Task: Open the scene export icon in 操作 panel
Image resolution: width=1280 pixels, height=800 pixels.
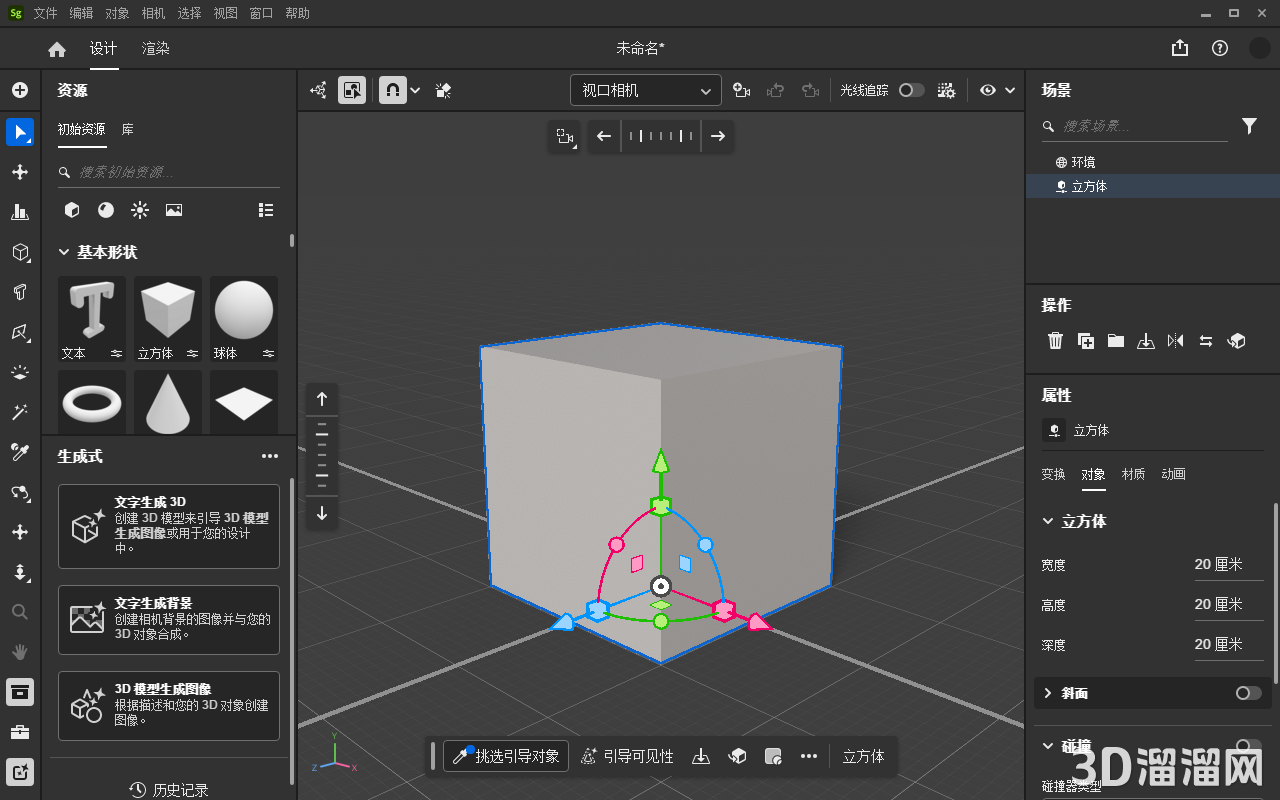Action: pyautogui.click(x=1146, y=340)
